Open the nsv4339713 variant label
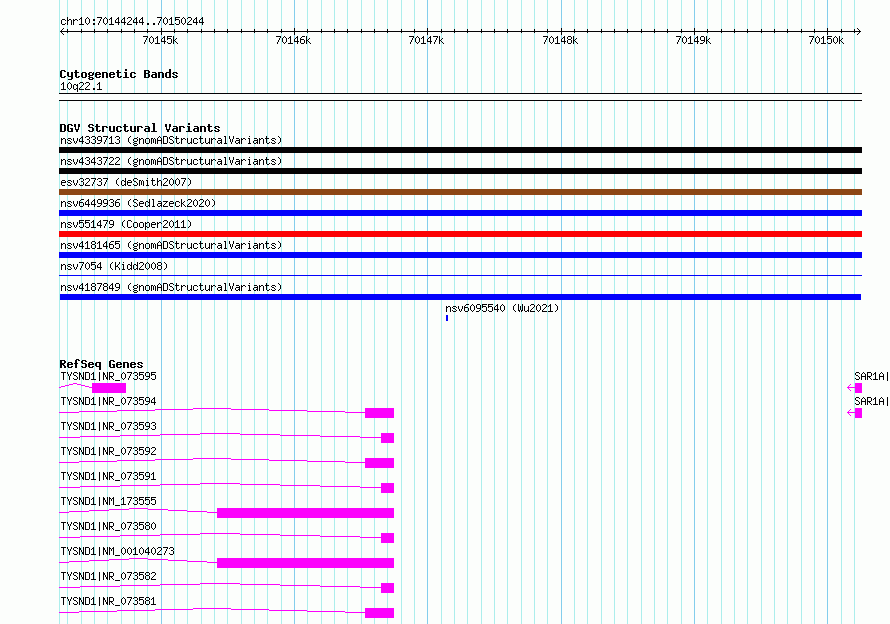 (x=171, y=140)
